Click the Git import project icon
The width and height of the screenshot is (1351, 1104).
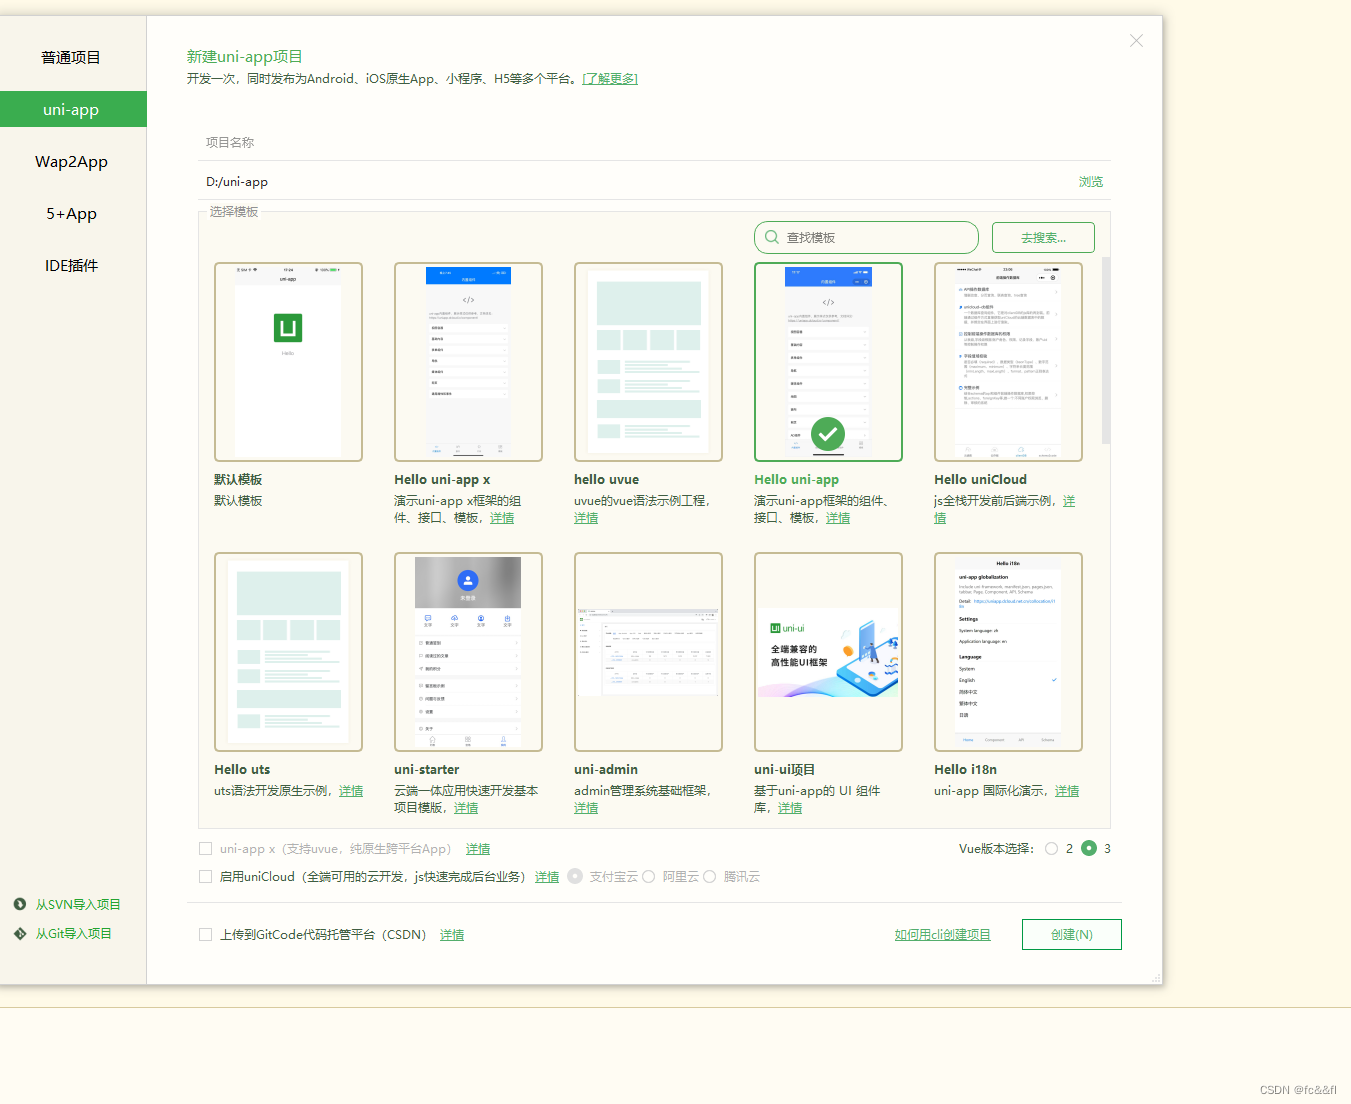click(19, 933)
